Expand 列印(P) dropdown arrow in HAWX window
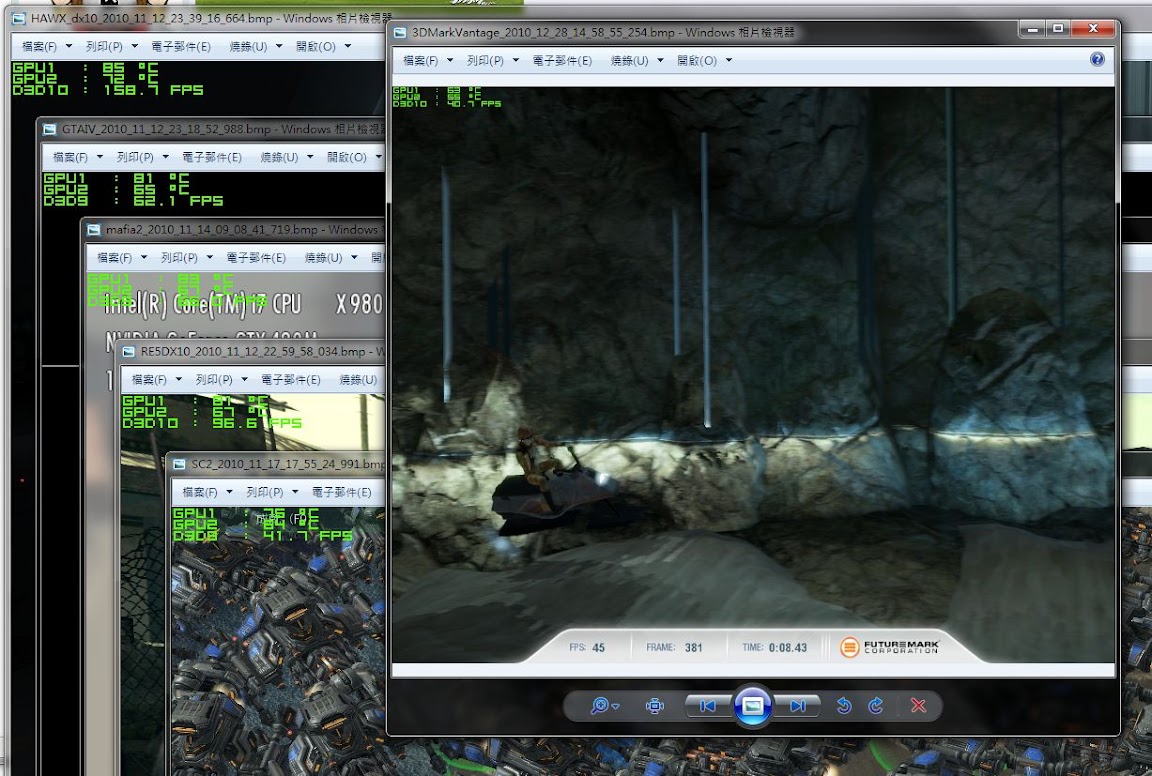 click(x=134, y=46)
